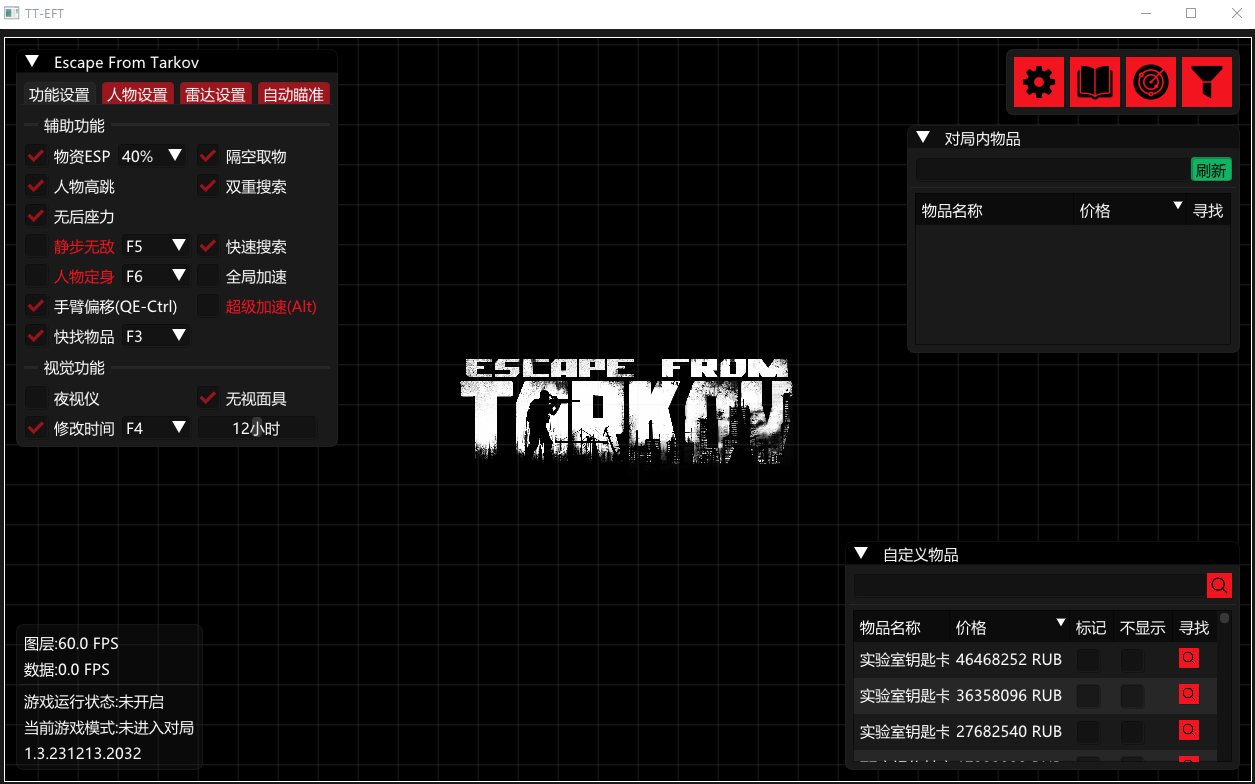Check 标记 box in the 27682540 RUB row
The width and height of the screenshot is (1255, 784).
point(1088,731)
